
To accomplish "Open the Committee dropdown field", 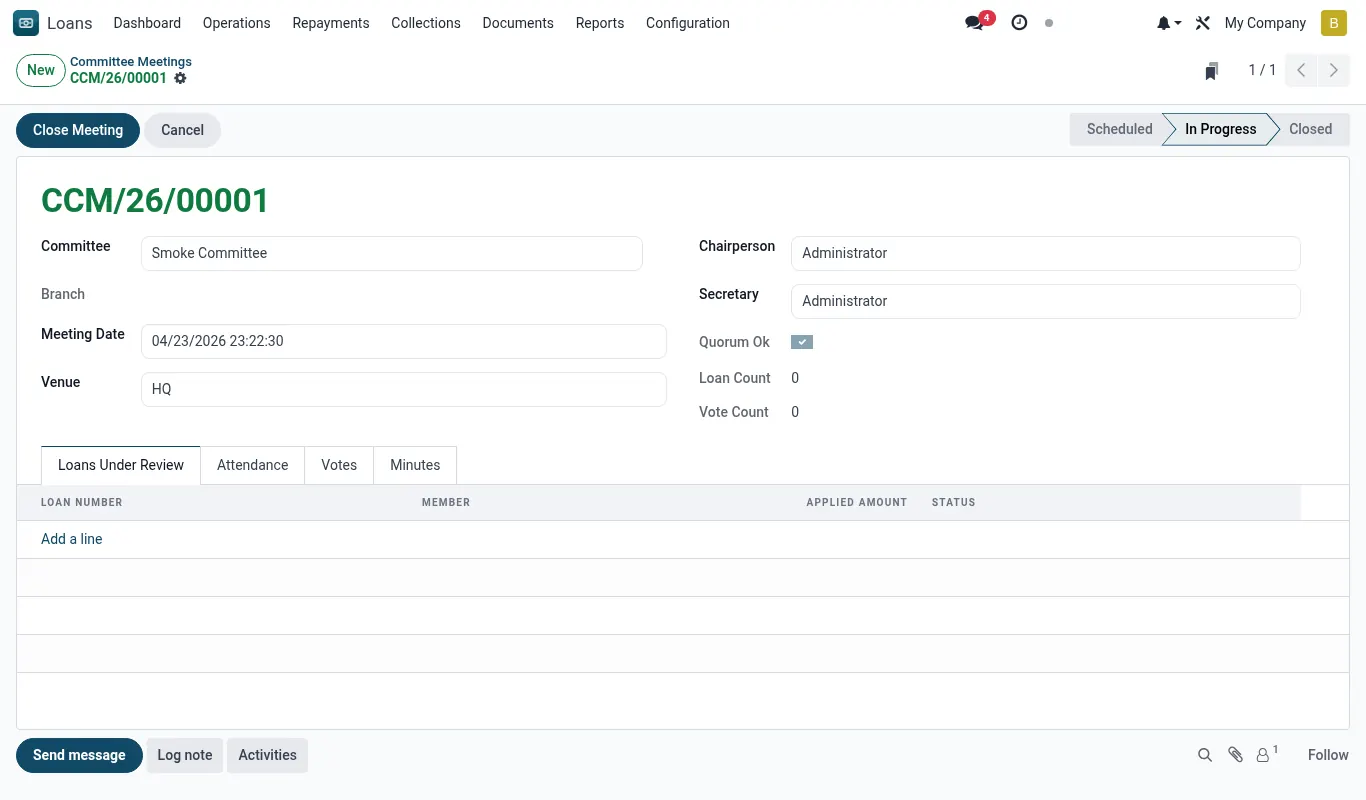I will [x=392, y=253].
